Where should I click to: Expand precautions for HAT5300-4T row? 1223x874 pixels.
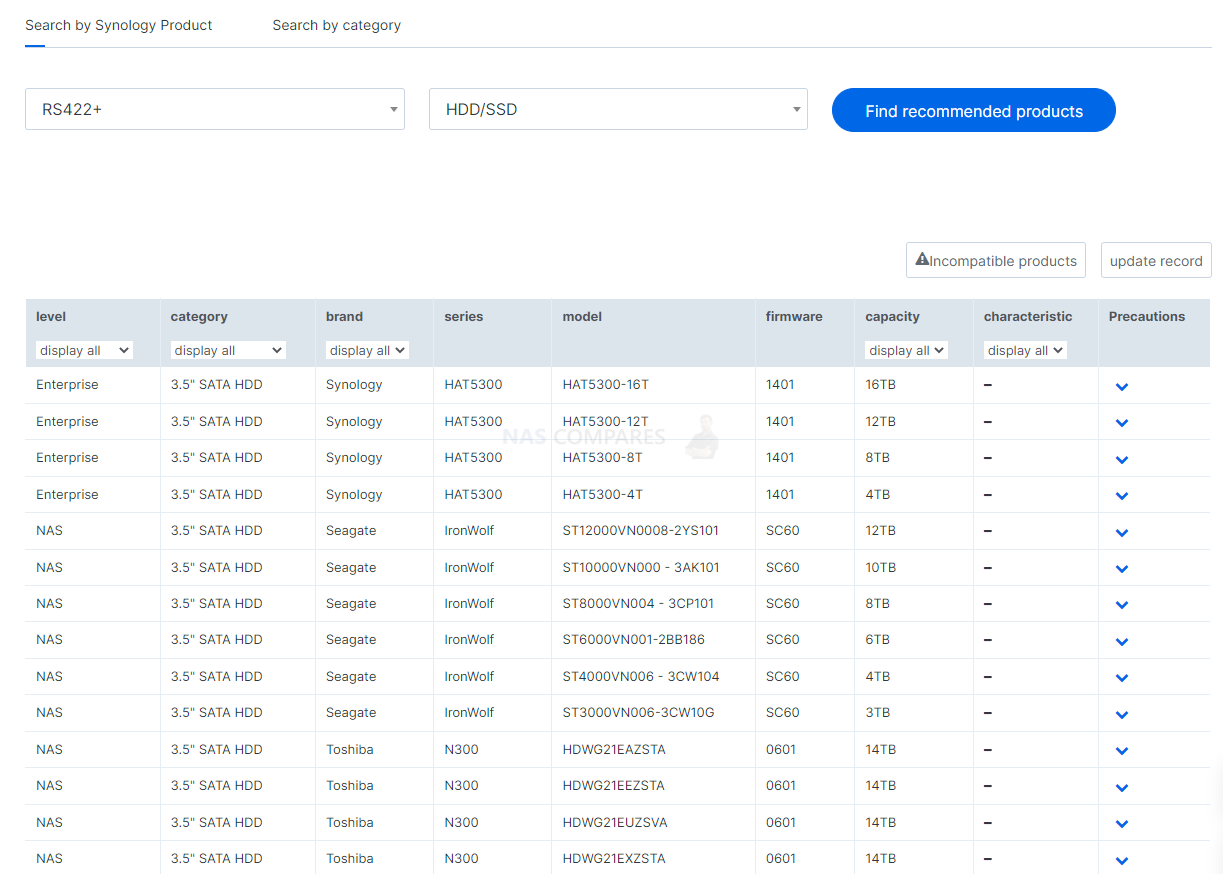pos(1122,496)
